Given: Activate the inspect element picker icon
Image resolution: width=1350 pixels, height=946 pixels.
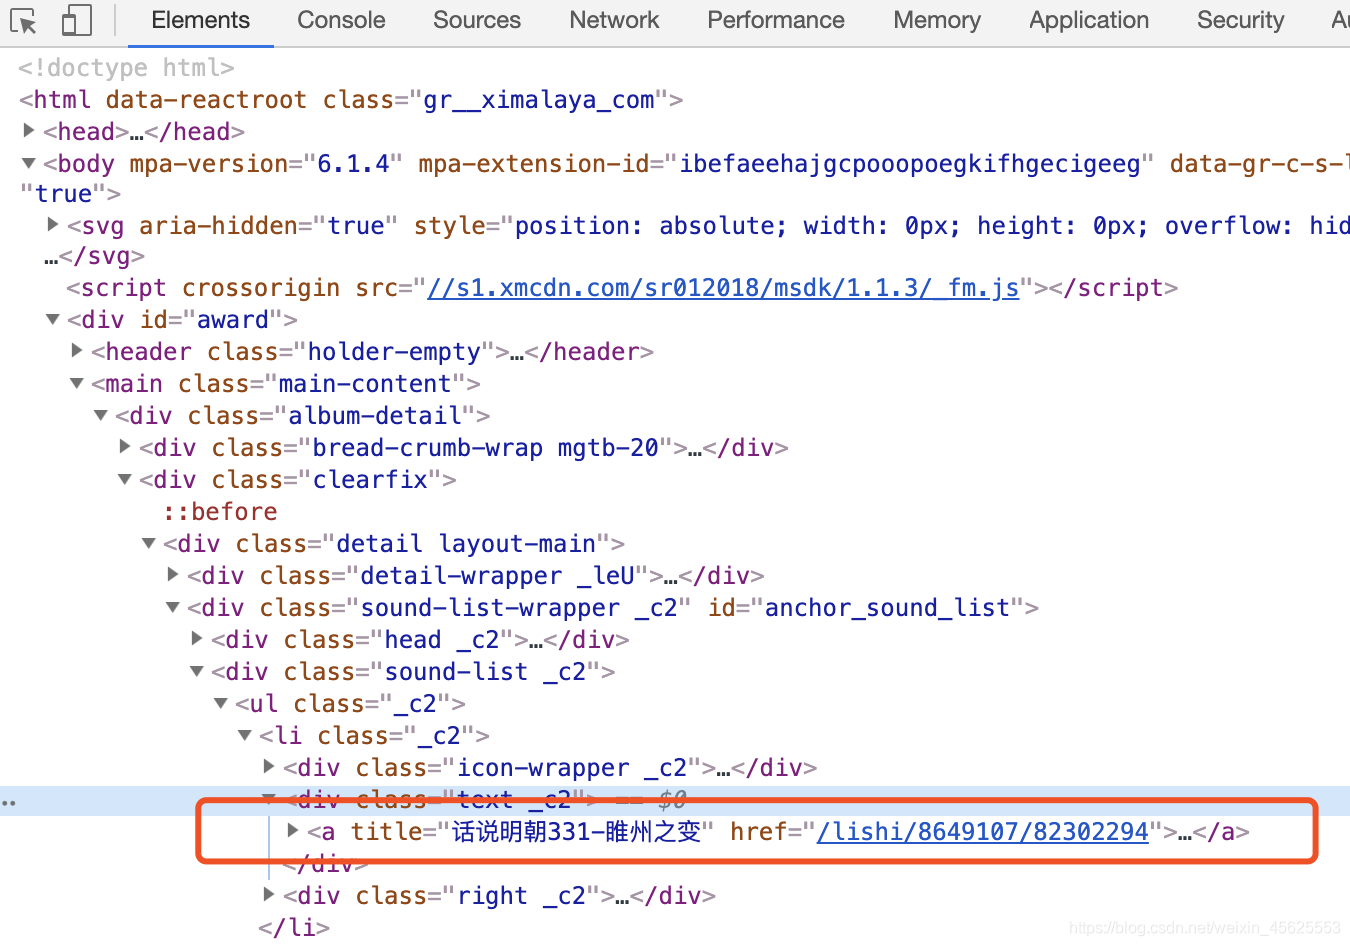Looking at the screenshot, I should click(23, 21).
